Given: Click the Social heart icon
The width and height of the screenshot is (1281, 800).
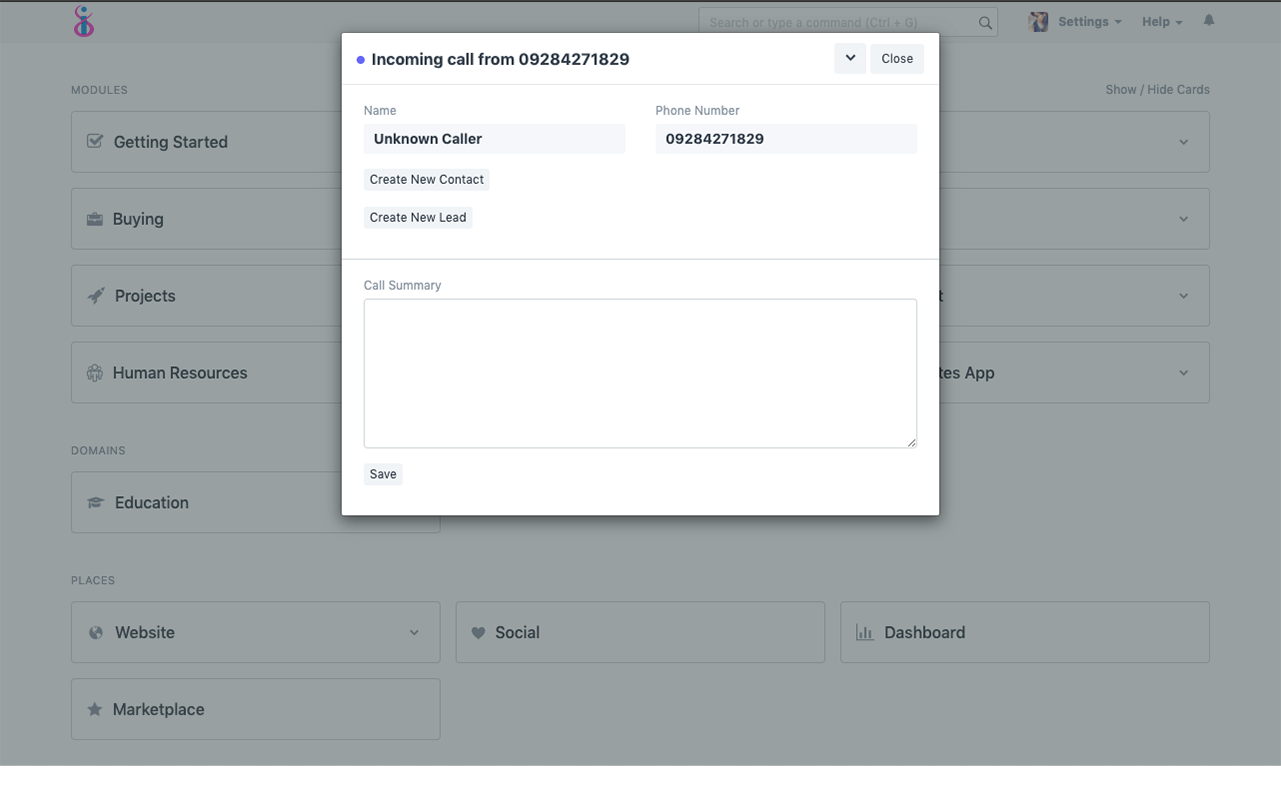Looking at the screenshot, I should pos(479,632).
